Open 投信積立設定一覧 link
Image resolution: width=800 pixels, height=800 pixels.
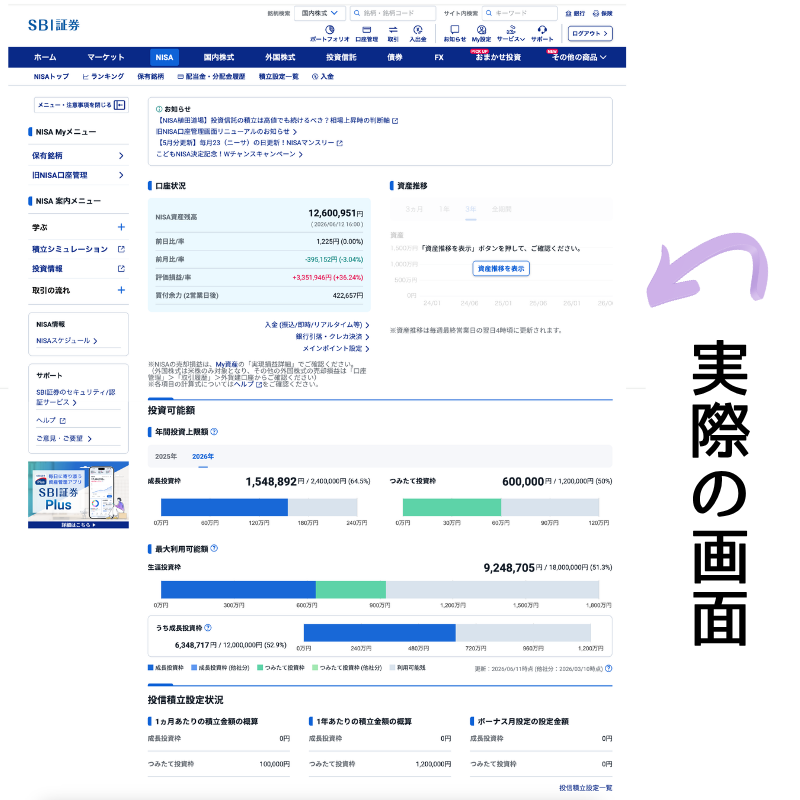click(586, 788)
